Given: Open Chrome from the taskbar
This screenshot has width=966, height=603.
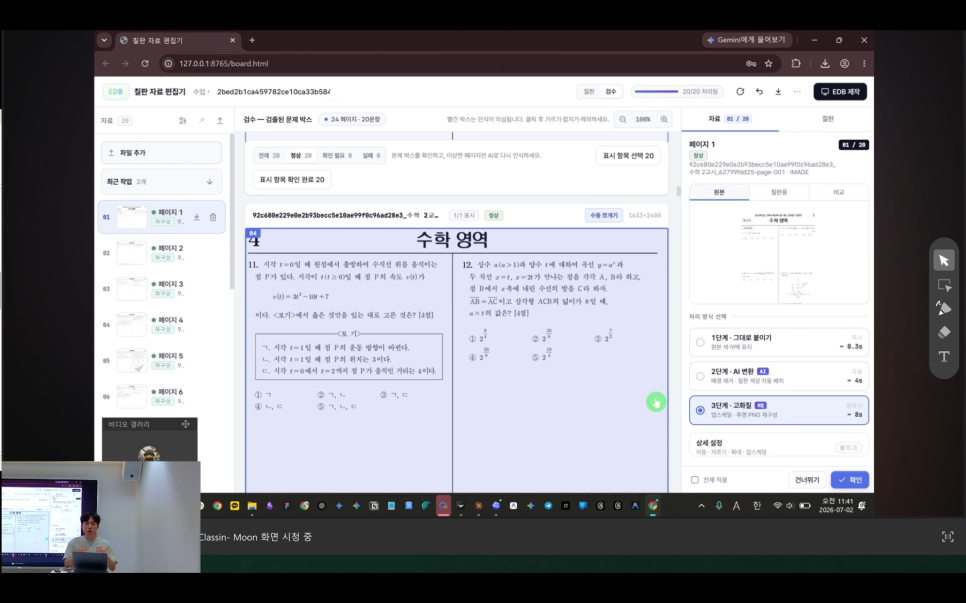Looking at the screenshot, I should 217,506.
